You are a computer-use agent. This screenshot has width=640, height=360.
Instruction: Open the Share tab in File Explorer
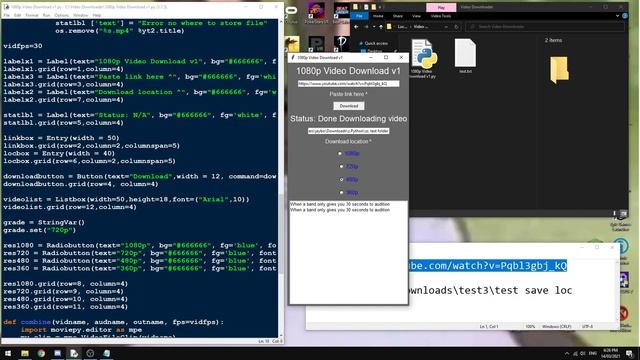tap(398, 16)
